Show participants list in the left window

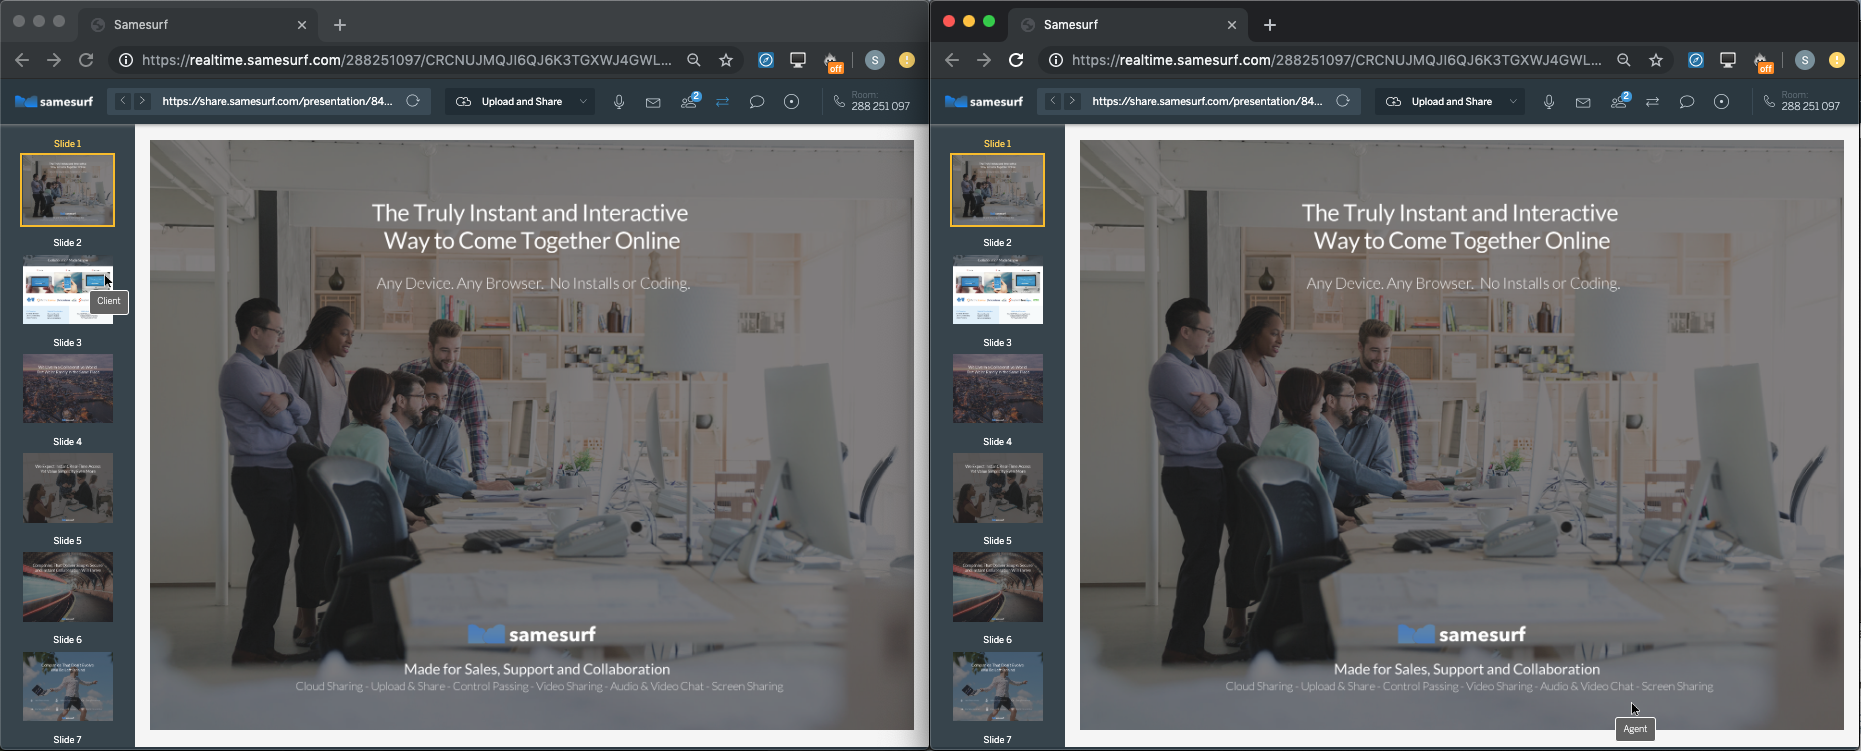689,101
